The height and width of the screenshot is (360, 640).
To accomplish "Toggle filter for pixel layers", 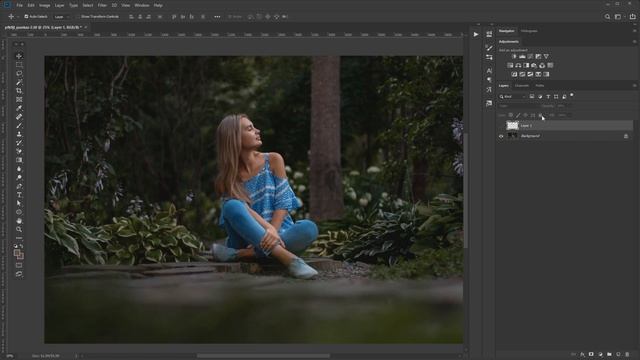I will tap(532, 97).
